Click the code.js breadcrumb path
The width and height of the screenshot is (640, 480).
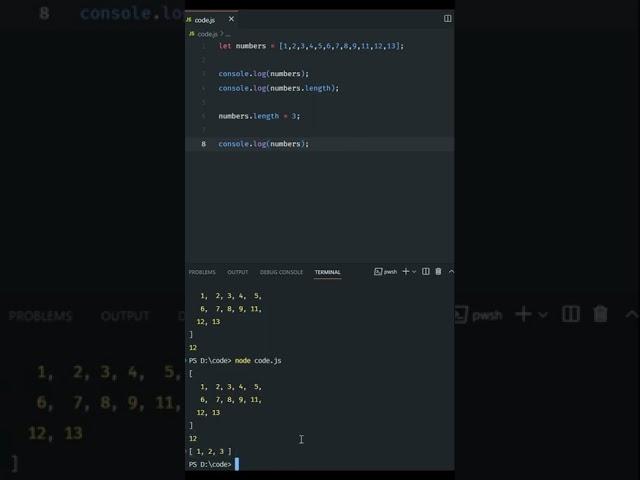coord(207,34)
